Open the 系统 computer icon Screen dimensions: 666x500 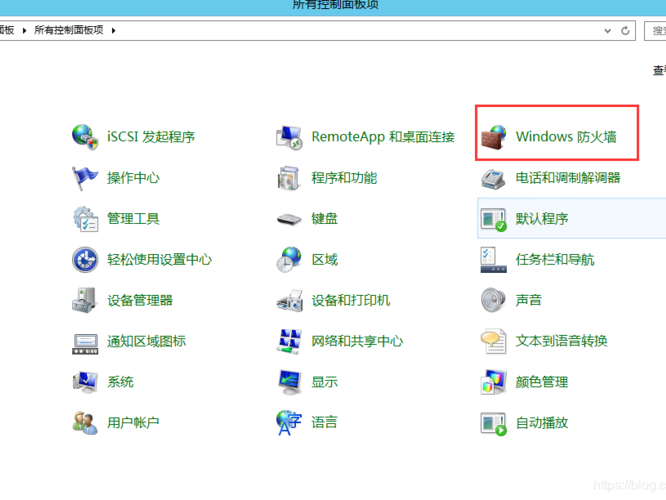[85, 382]
